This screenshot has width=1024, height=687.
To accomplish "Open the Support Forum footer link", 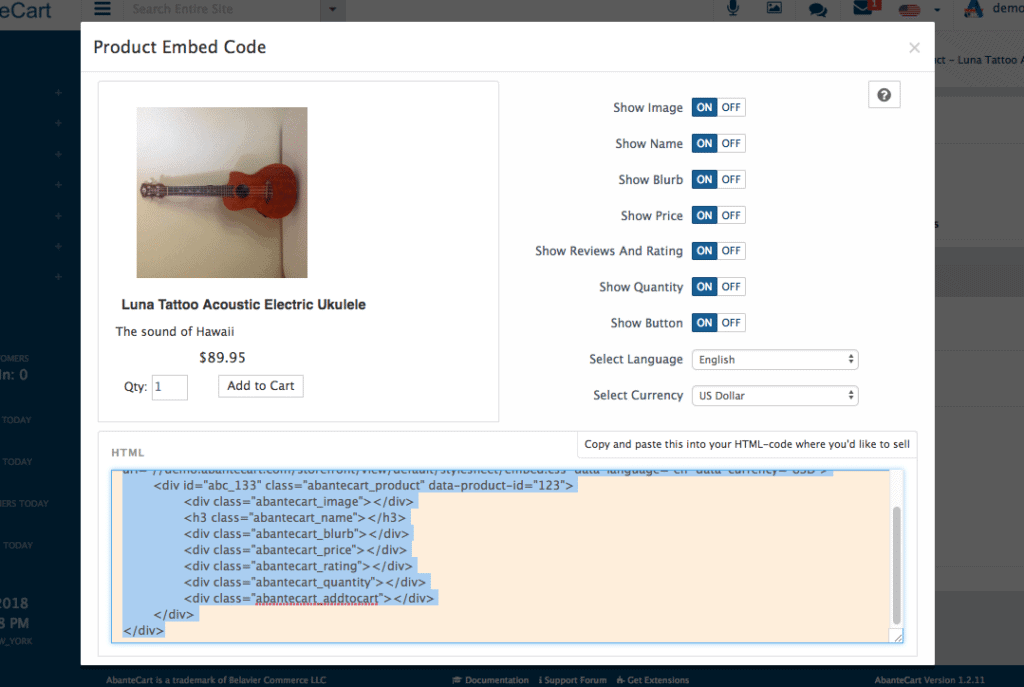I will 573,680.
